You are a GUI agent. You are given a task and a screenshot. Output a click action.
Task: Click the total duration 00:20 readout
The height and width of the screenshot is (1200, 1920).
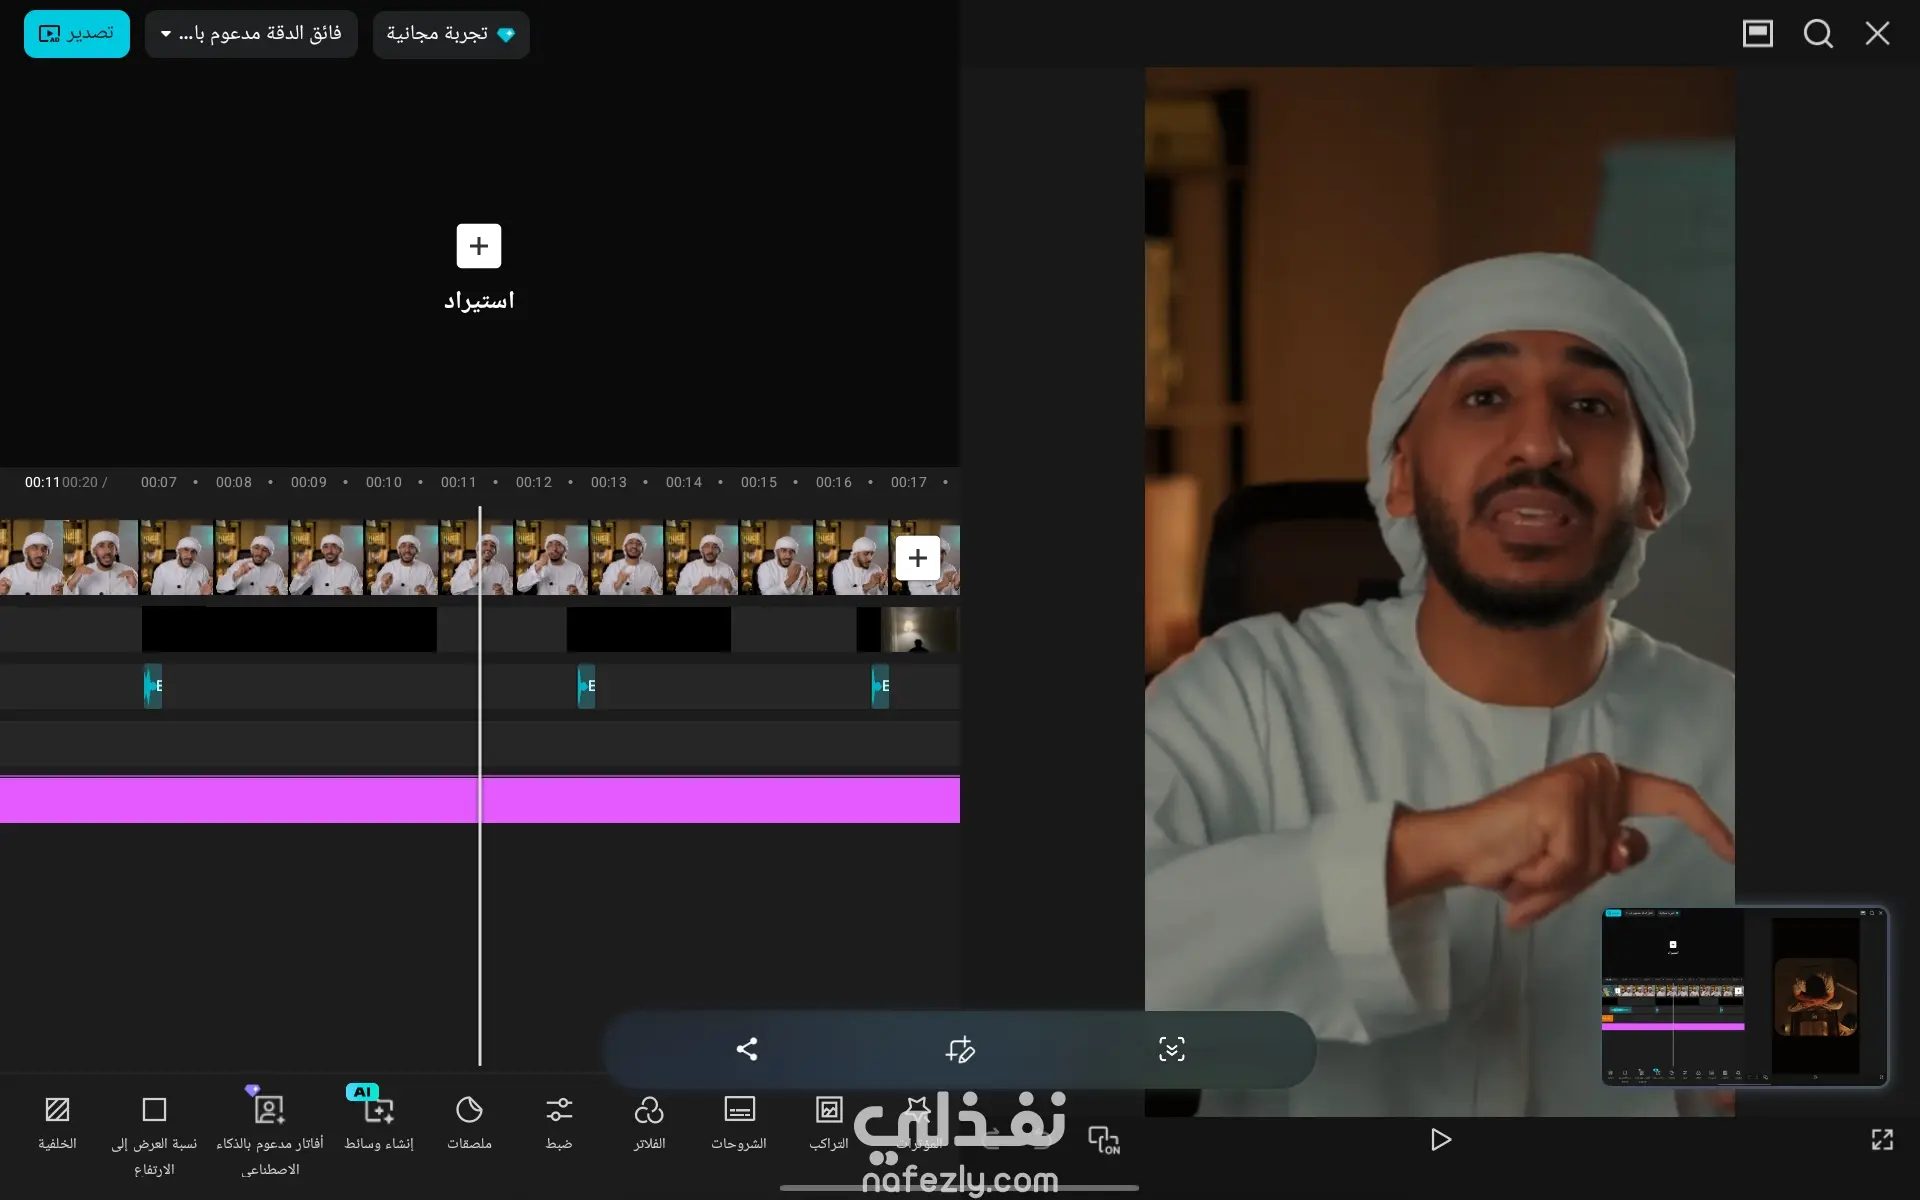80,482
